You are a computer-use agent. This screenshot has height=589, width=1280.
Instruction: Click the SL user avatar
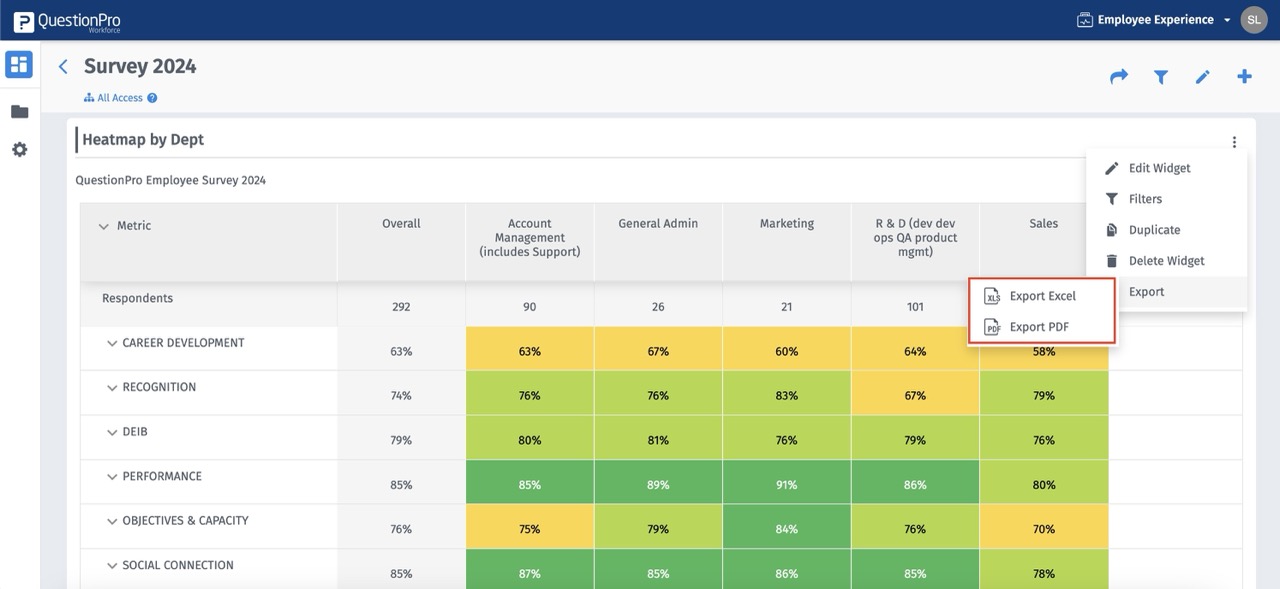pos(1254,20)
